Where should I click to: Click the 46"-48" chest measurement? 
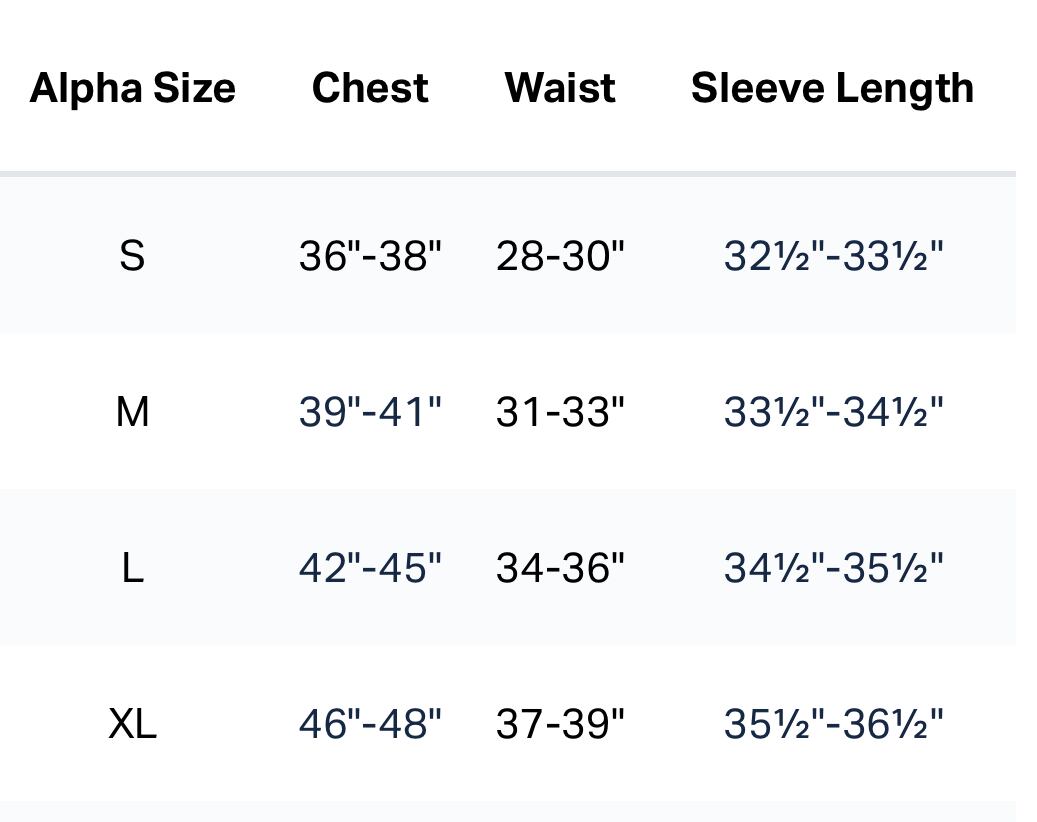[x=370, y=724]
